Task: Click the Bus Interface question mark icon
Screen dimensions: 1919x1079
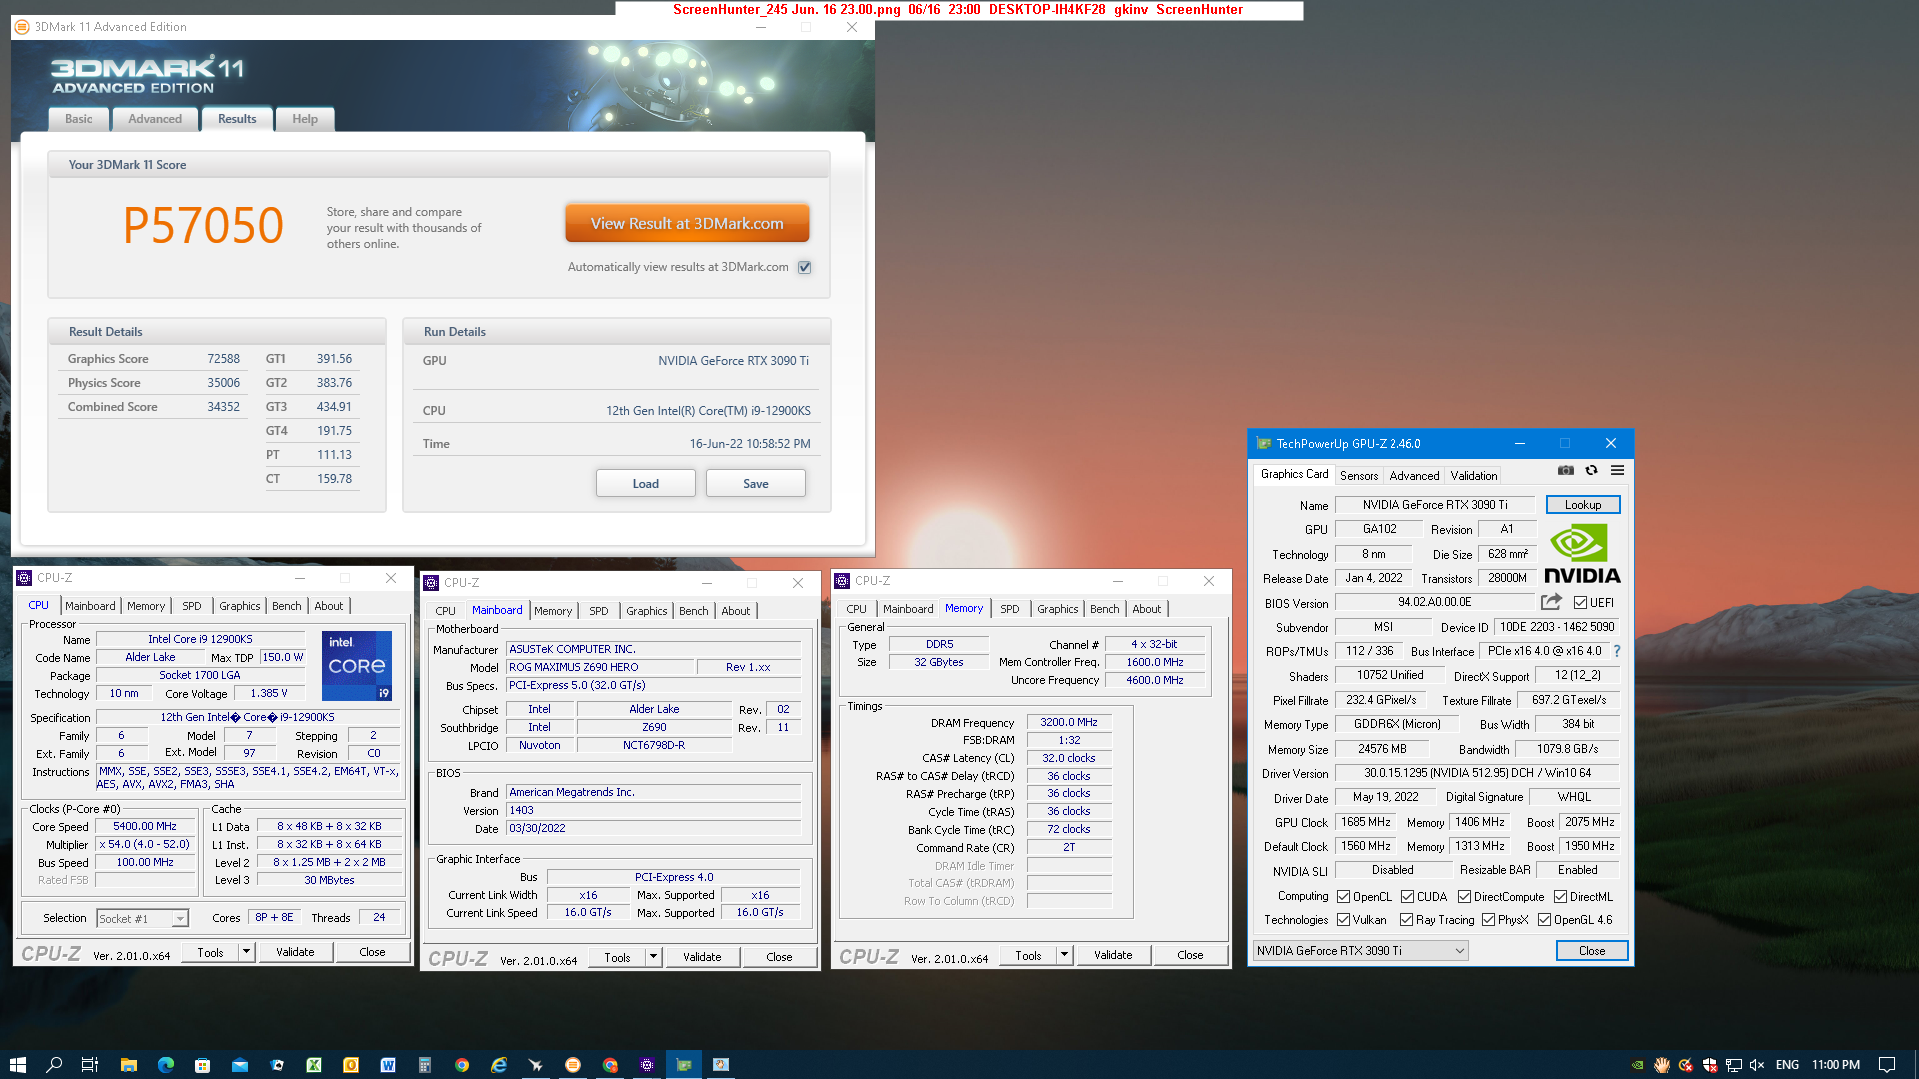Action: tap(1616, 651)
